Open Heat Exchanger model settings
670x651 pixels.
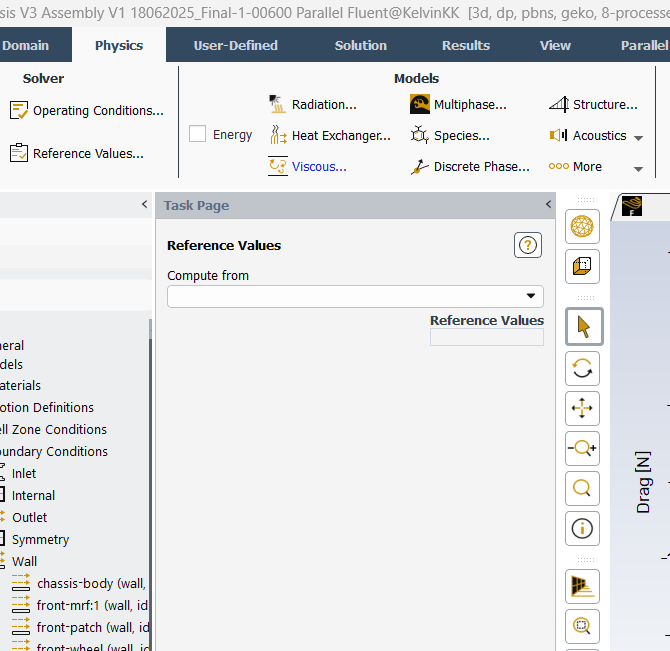point(341,136)
